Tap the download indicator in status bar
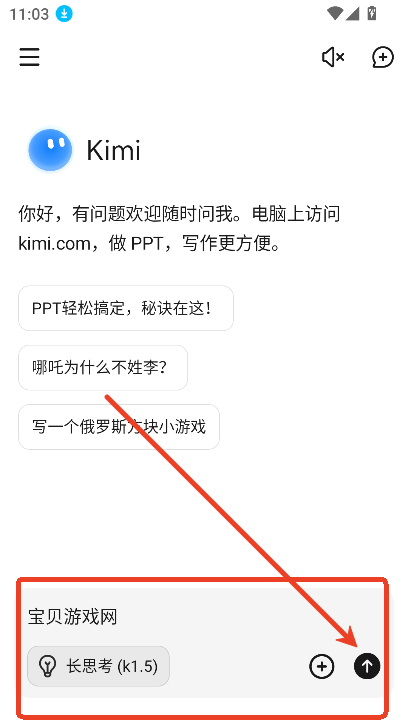 (x=64, y=14)
